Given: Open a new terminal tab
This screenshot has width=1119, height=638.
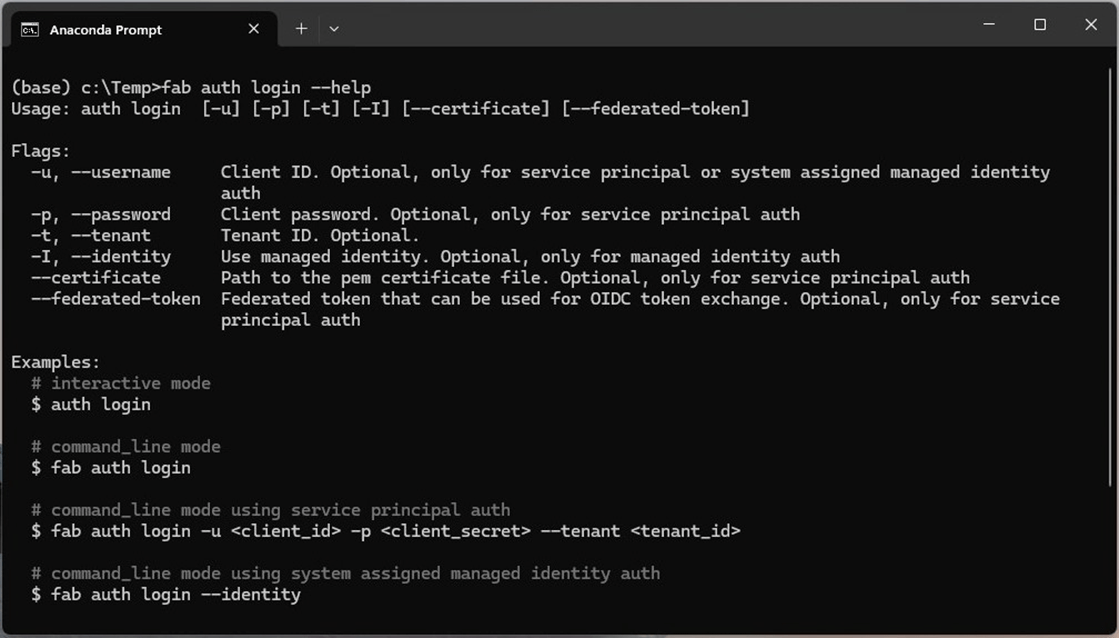Looking at the screenshot, I should (301, 29).
